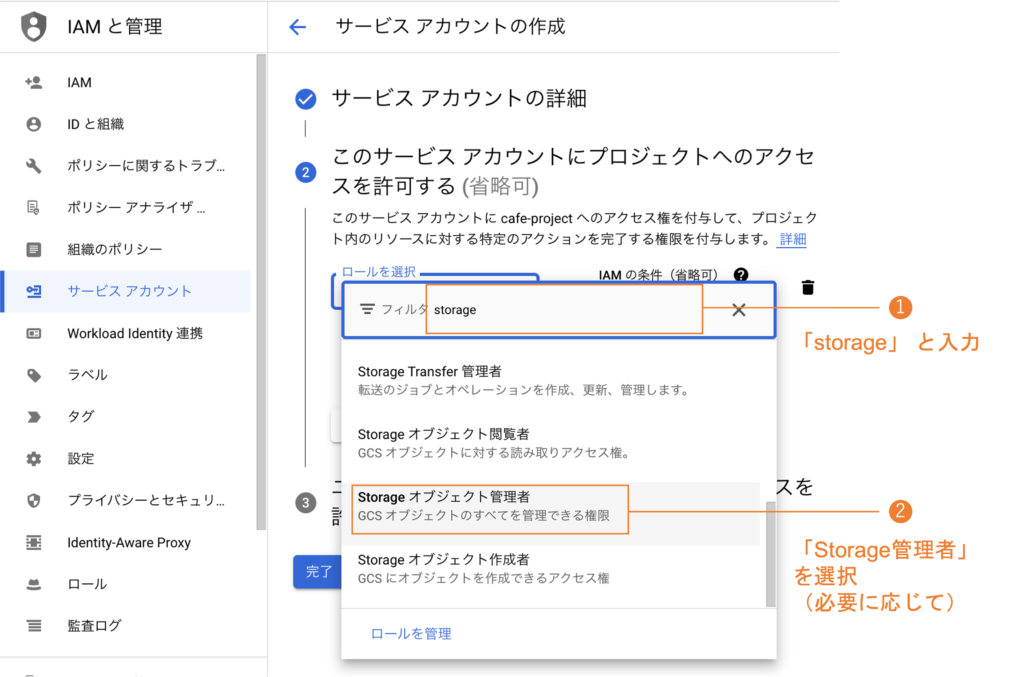Click the サービス アカウントの作成 page title
This screenshot has height=677, width=1024.
[x=451, y=27]
